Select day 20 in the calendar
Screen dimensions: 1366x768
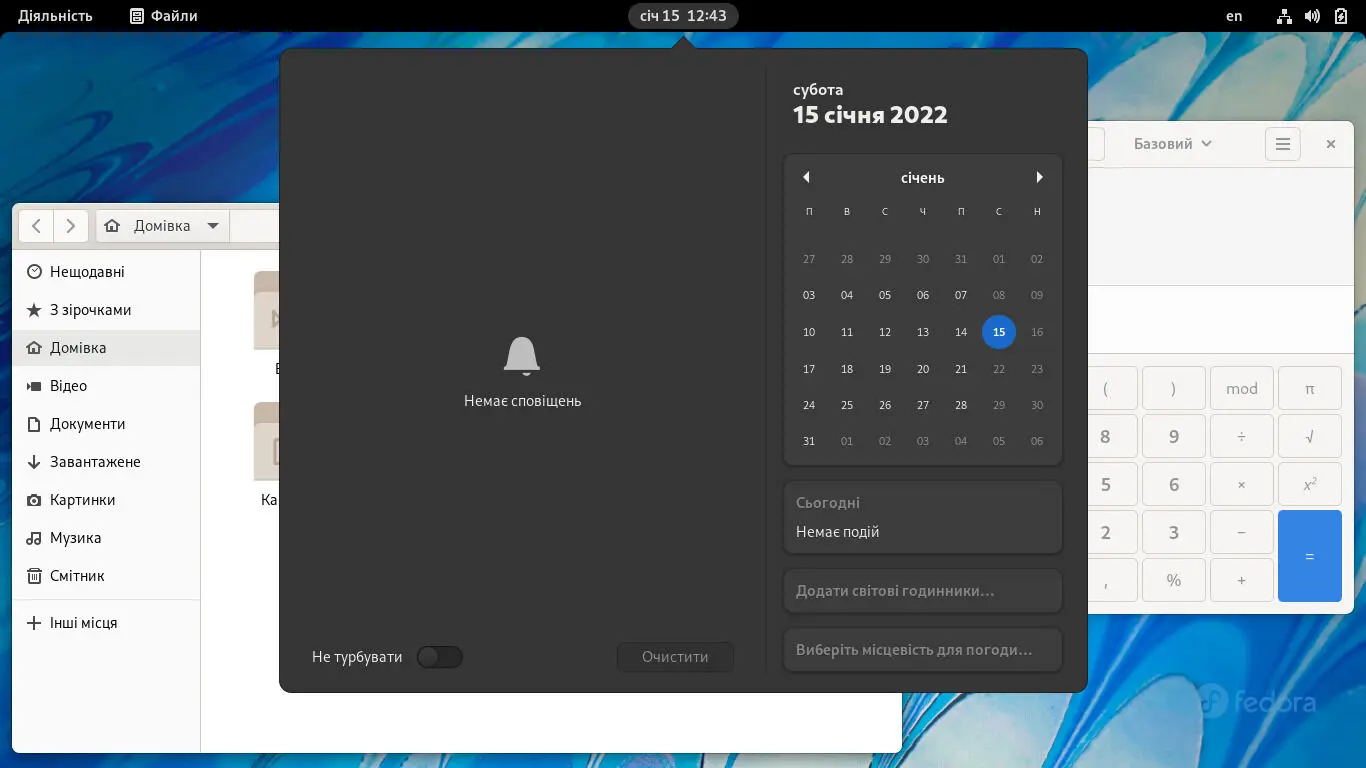(x=923, y=369)
